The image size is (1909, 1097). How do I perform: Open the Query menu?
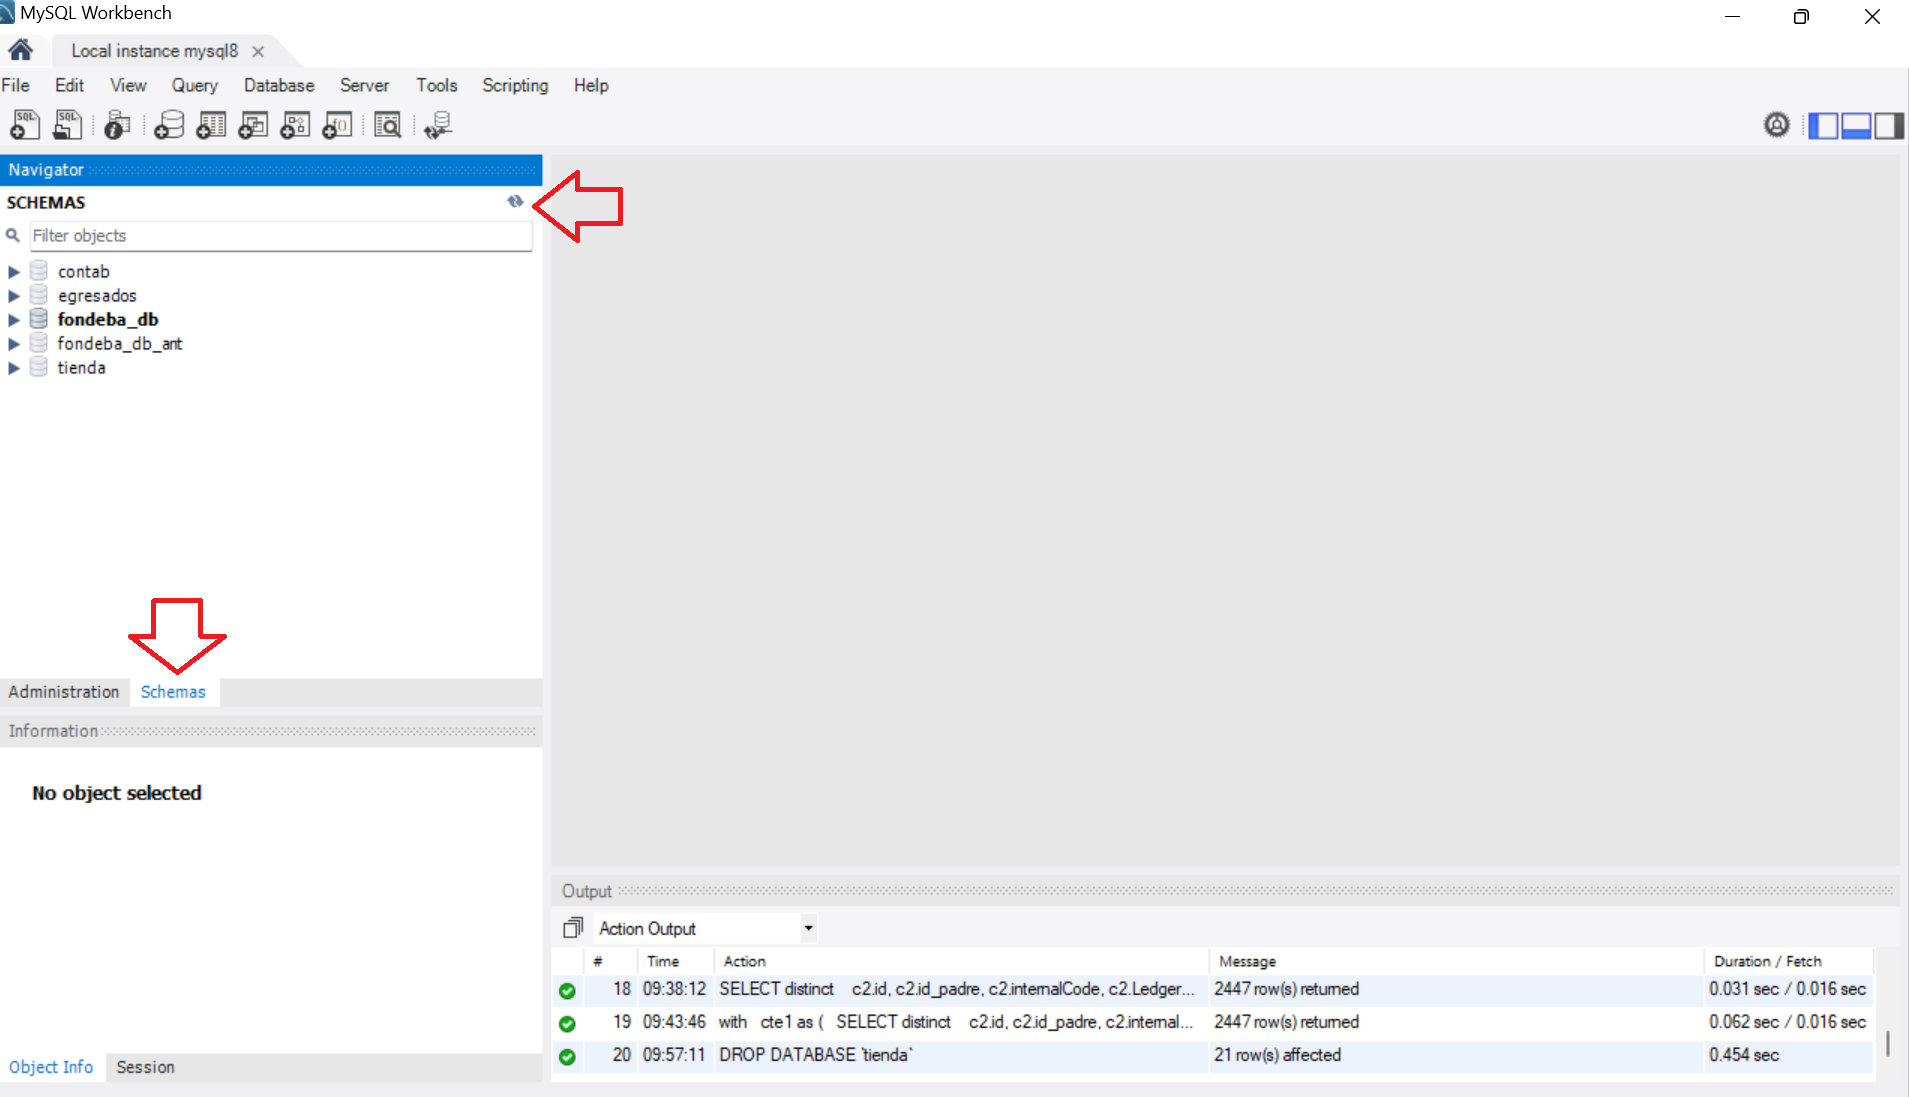[x=195, y=85]
